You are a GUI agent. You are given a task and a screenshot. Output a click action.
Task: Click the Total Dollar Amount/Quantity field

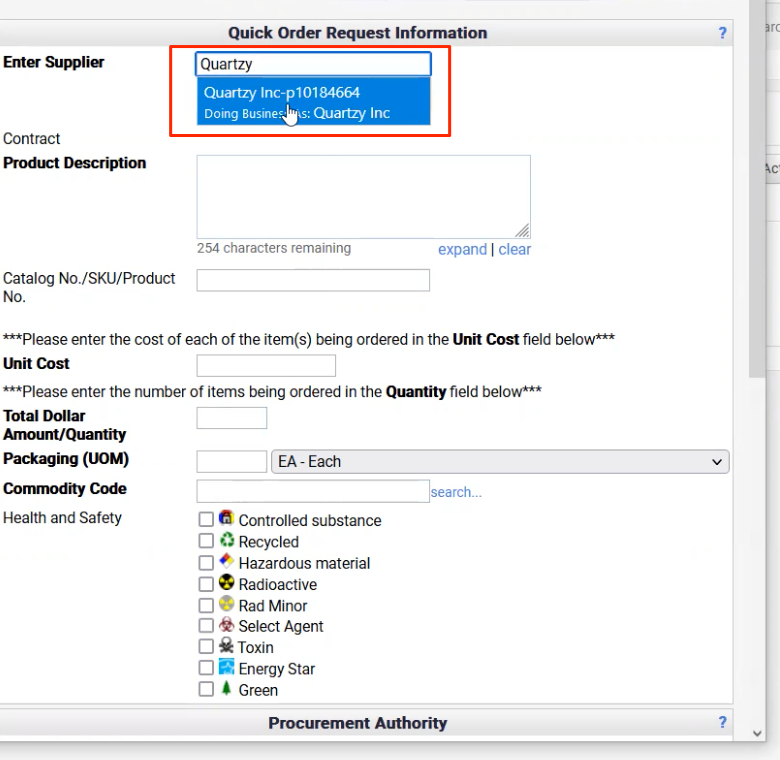pos(232,418)
